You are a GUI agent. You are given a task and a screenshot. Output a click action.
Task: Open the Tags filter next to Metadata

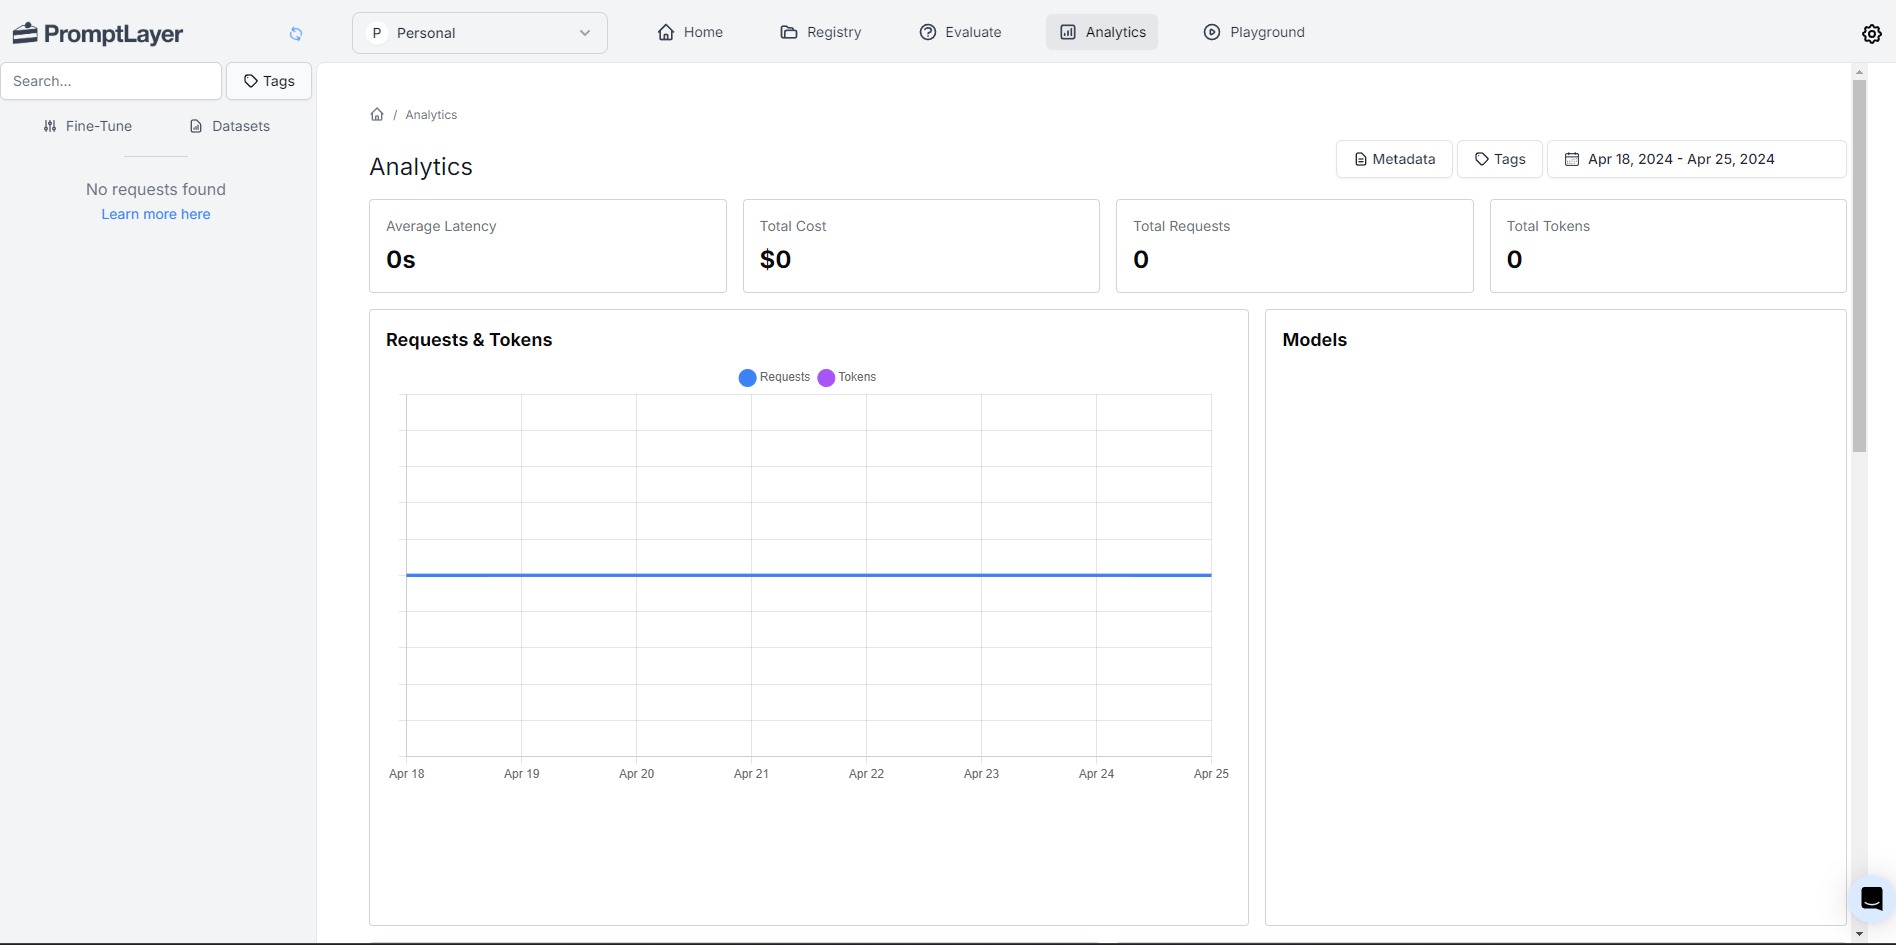coord(1499,159)
